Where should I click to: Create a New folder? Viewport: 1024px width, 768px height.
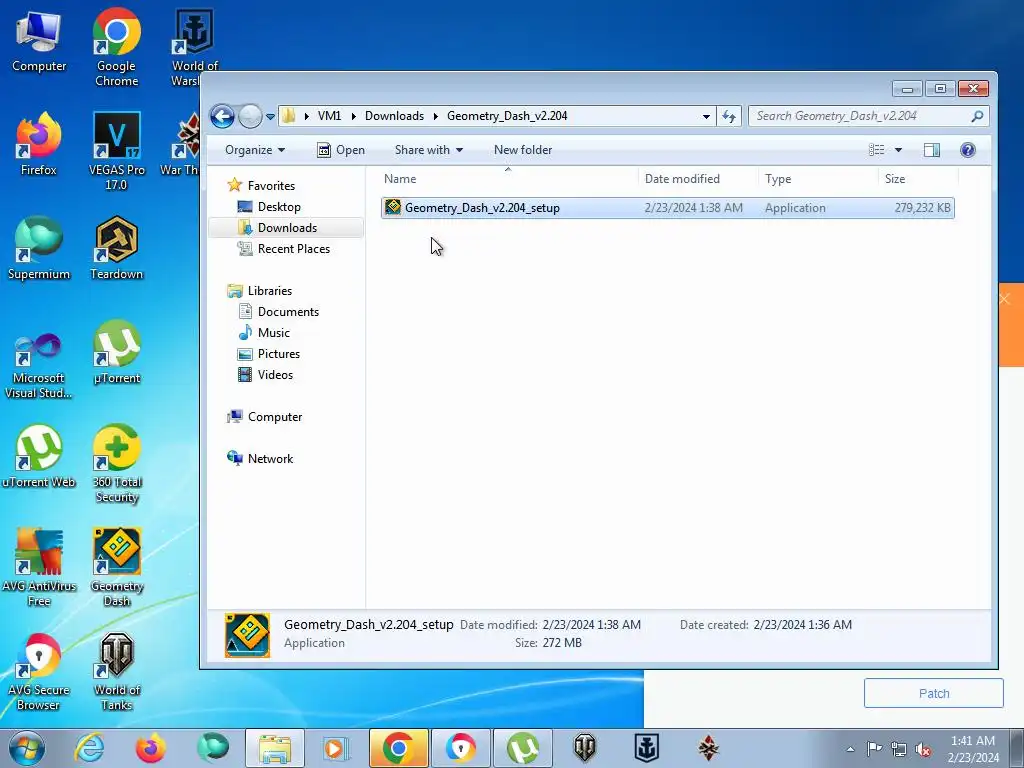[522, 150]
